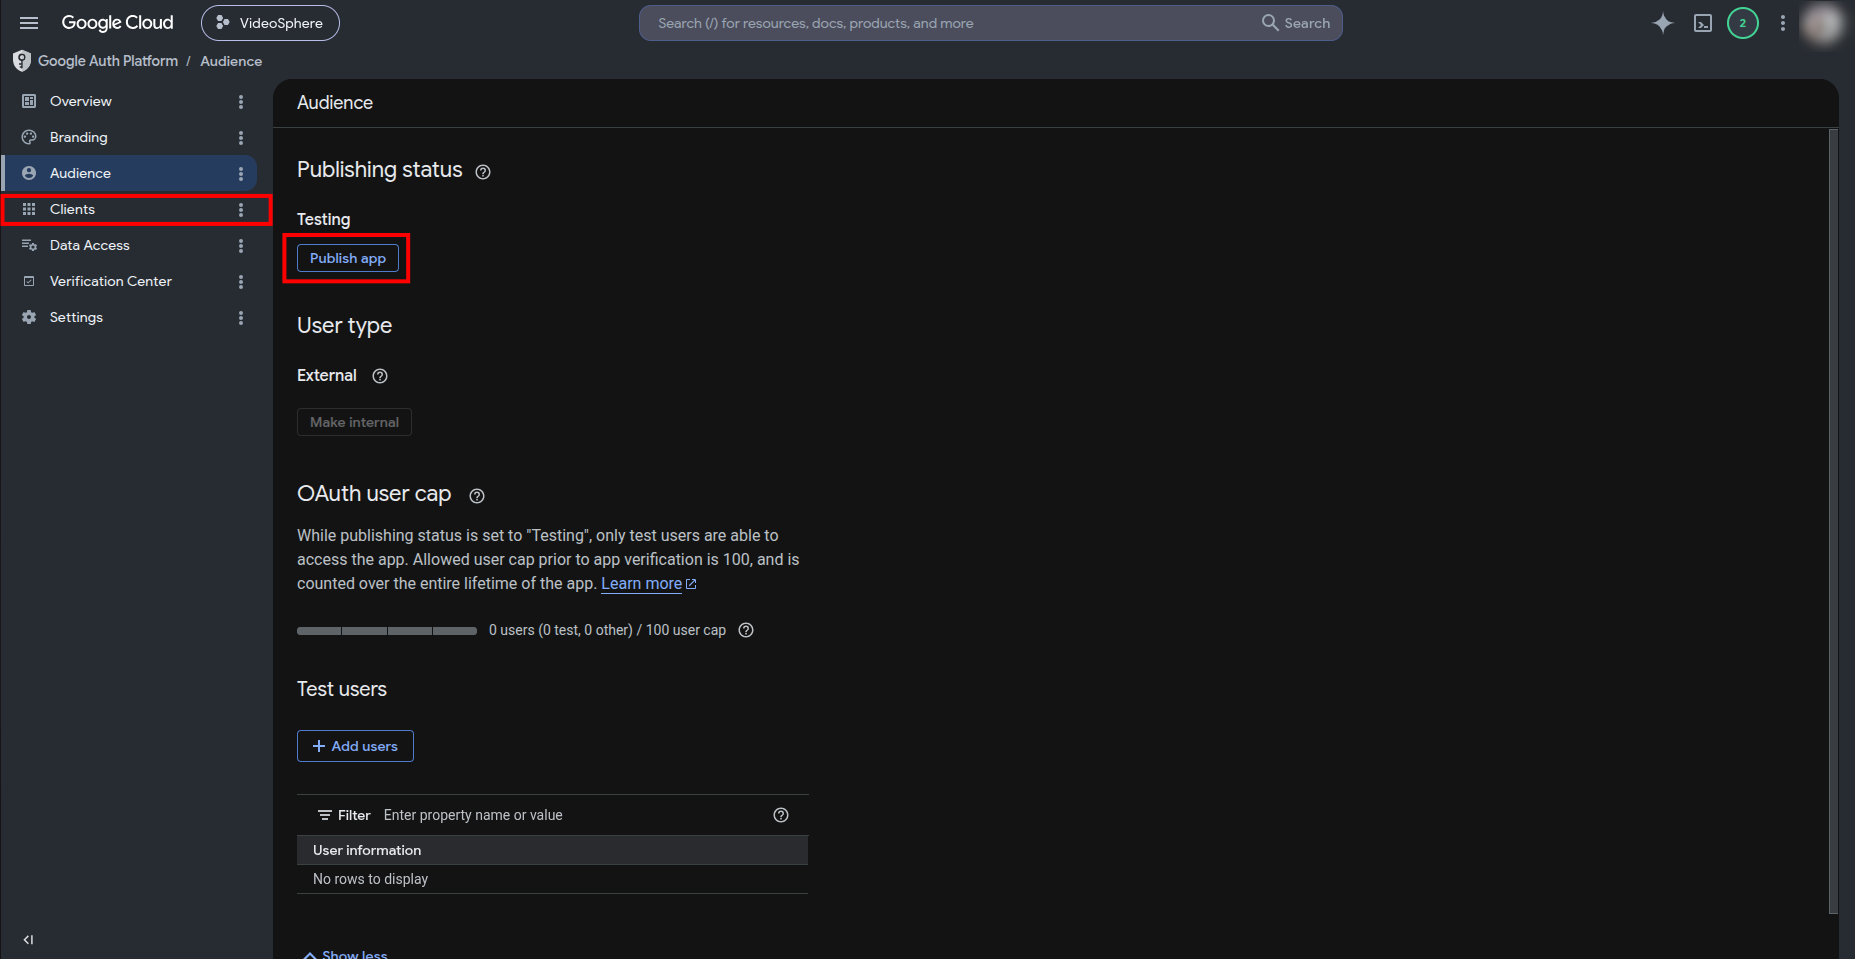Open the Clients sidebar item
Screen dimensions: 1855x959
[130, 209]
